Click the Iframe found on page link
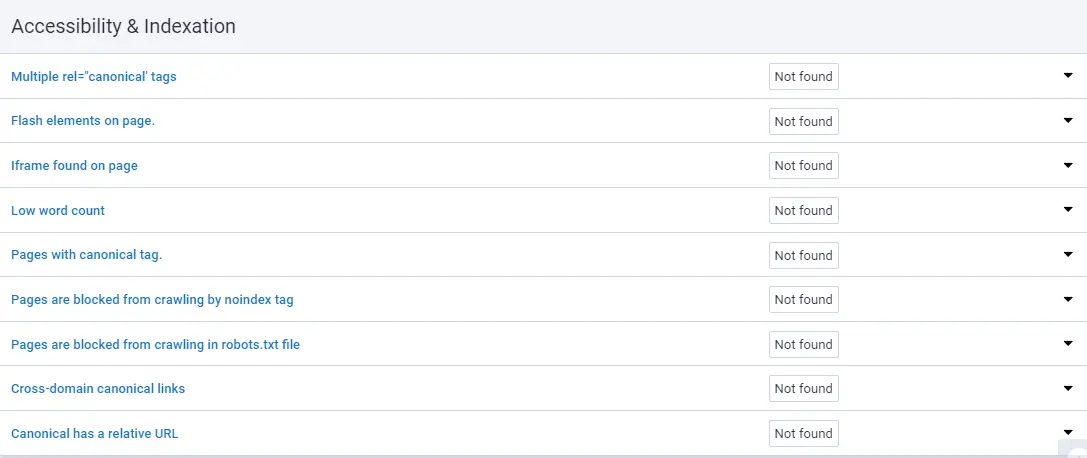The width and height of the screenshot is (1087, 458). pyautogui.click(x=74, y=165)
